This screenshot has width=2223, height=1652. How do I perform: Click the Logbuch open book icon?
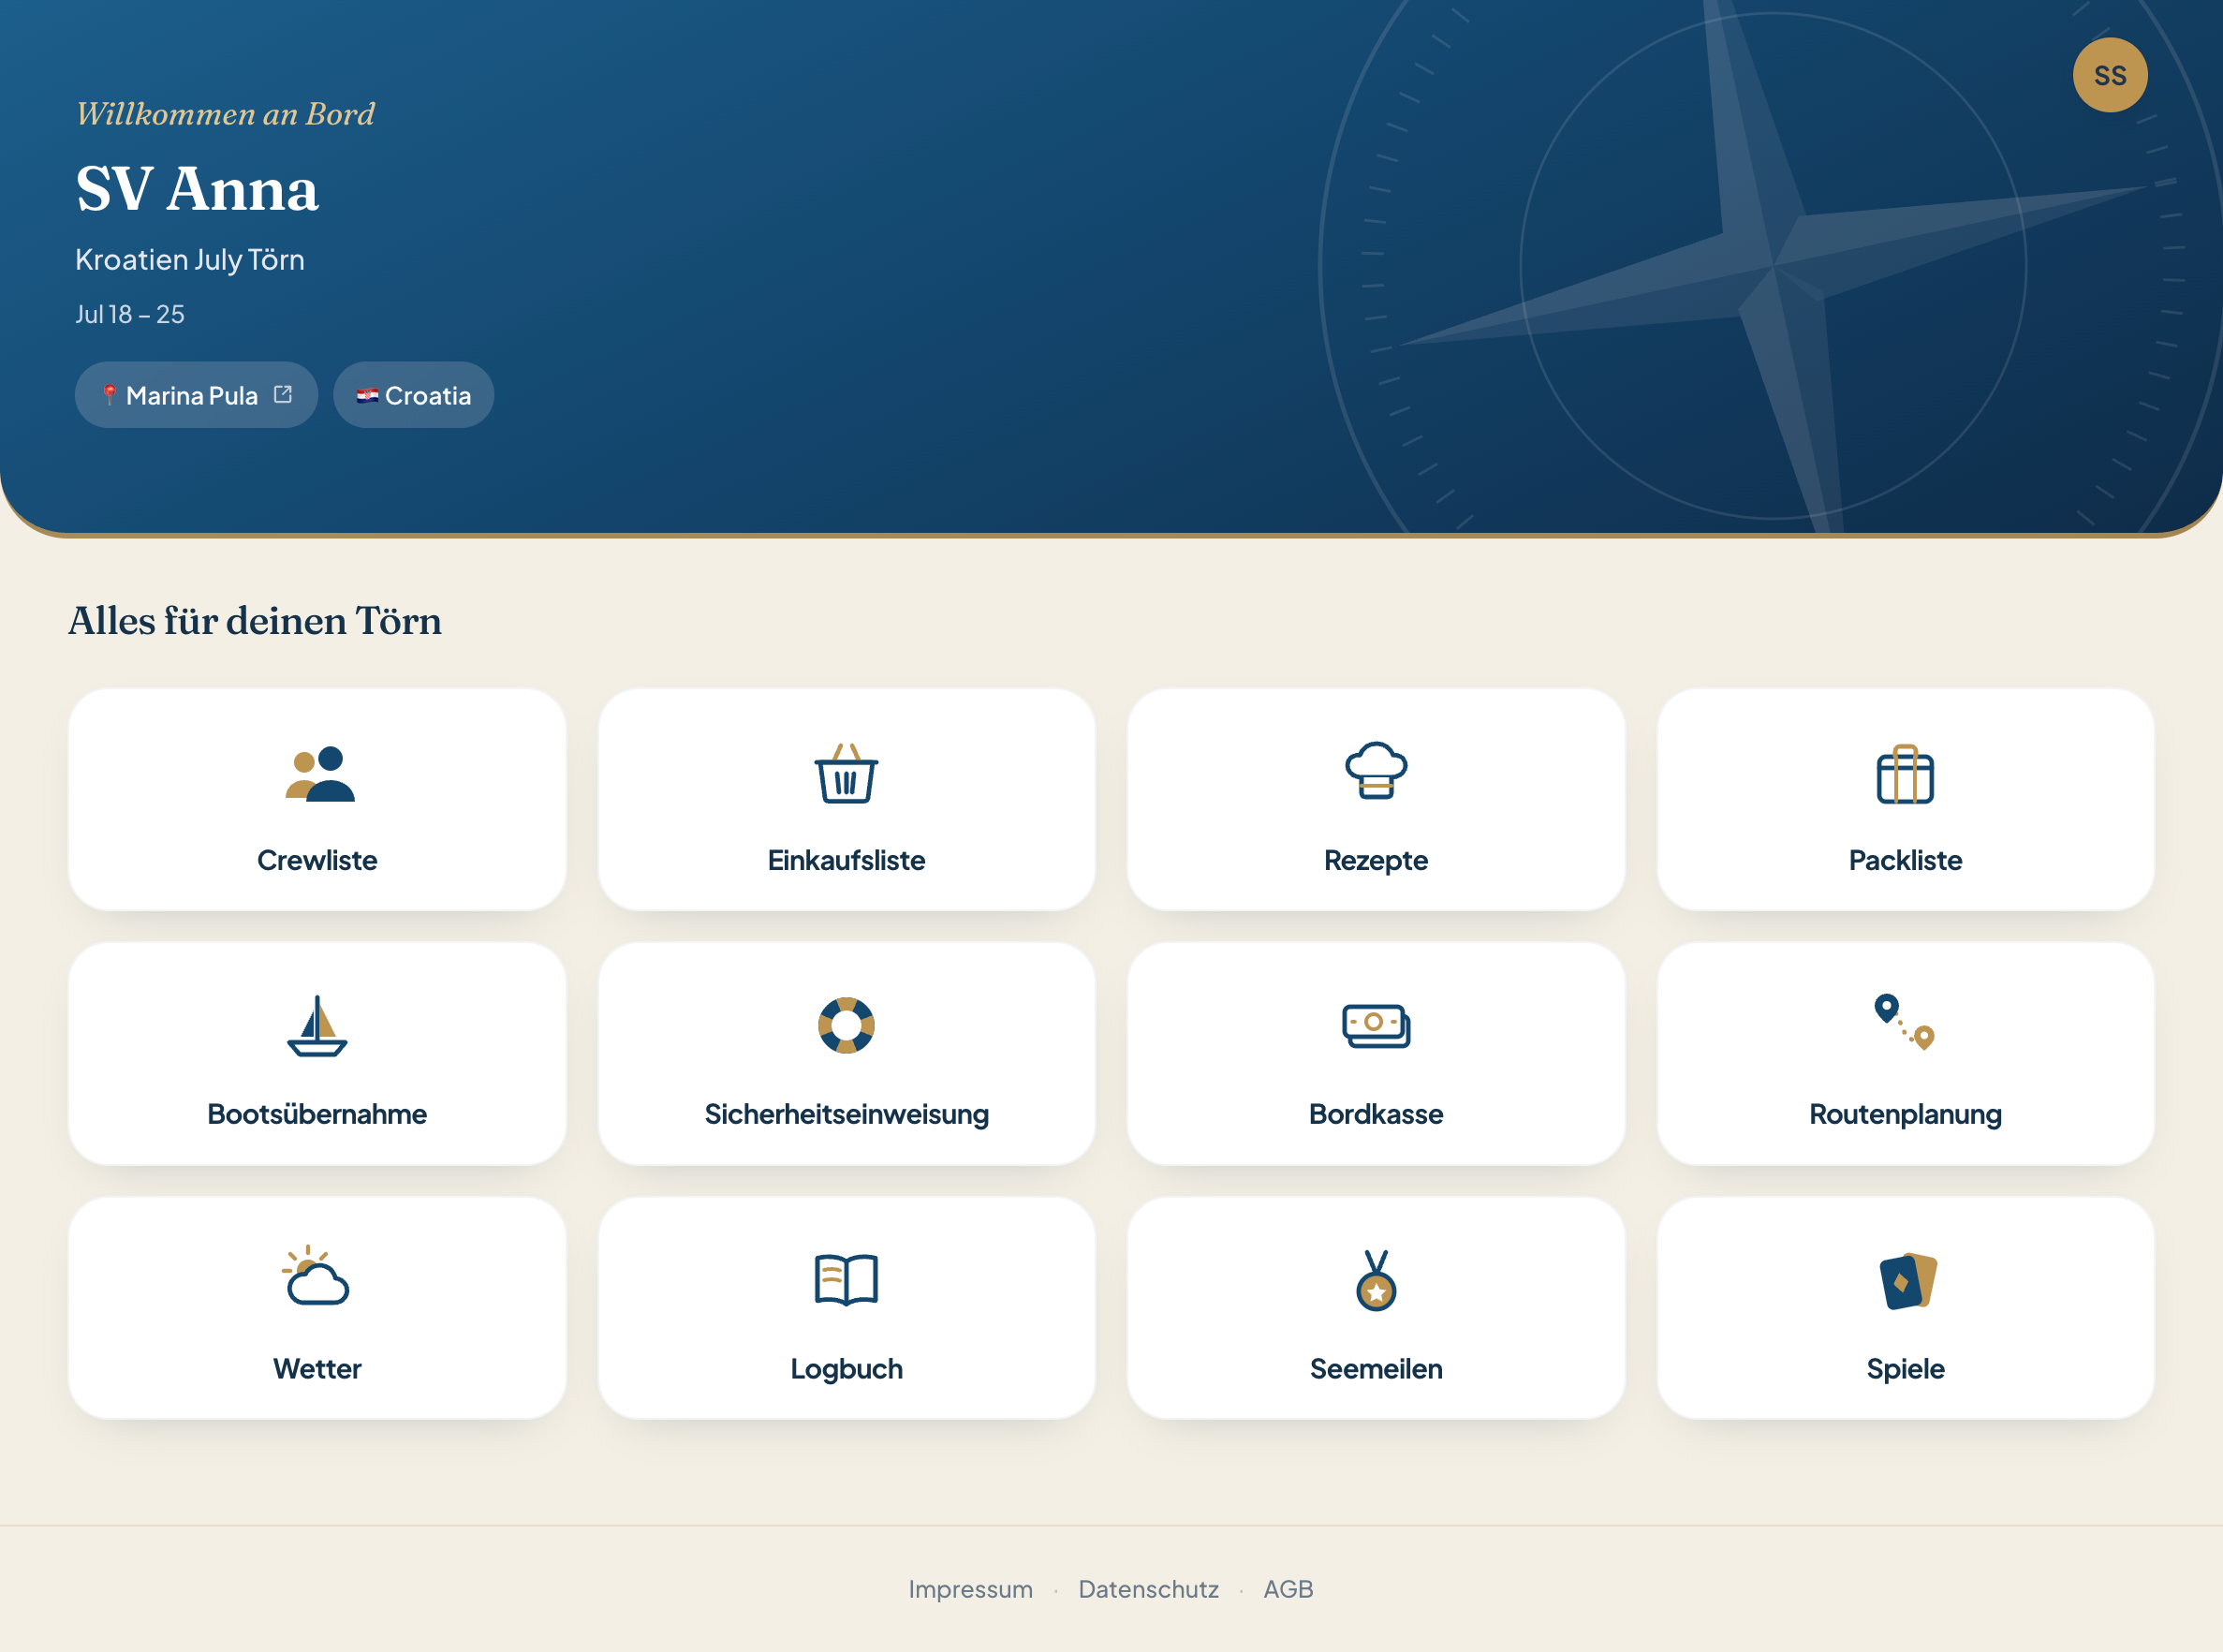click(846, 1280)
